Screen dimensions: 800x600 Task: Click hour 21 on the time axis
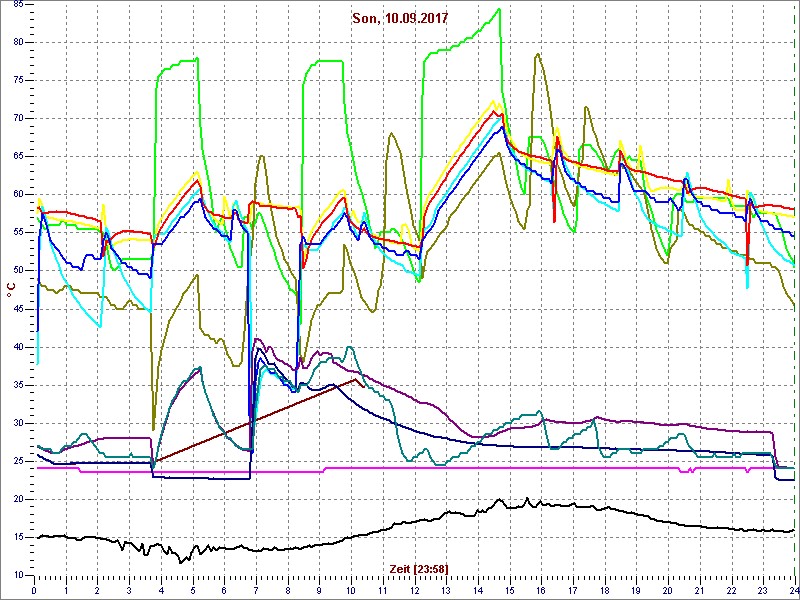[x=700, y=589]
